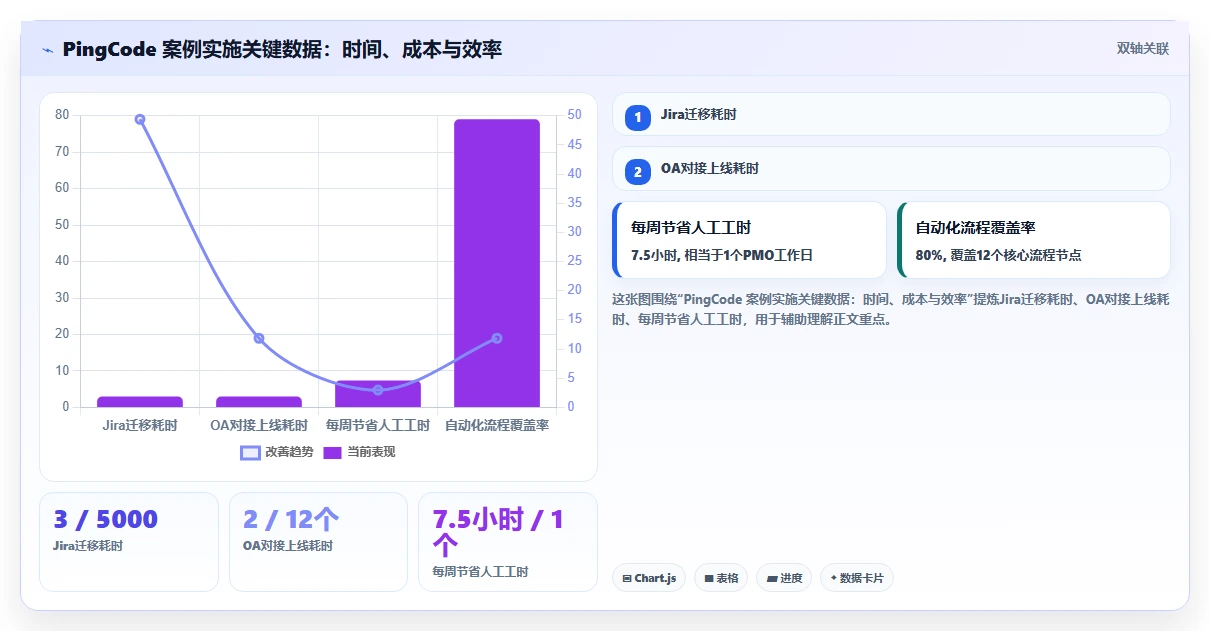Click the 表格 tag chip

pyautogui.click(x=721, y=578)
